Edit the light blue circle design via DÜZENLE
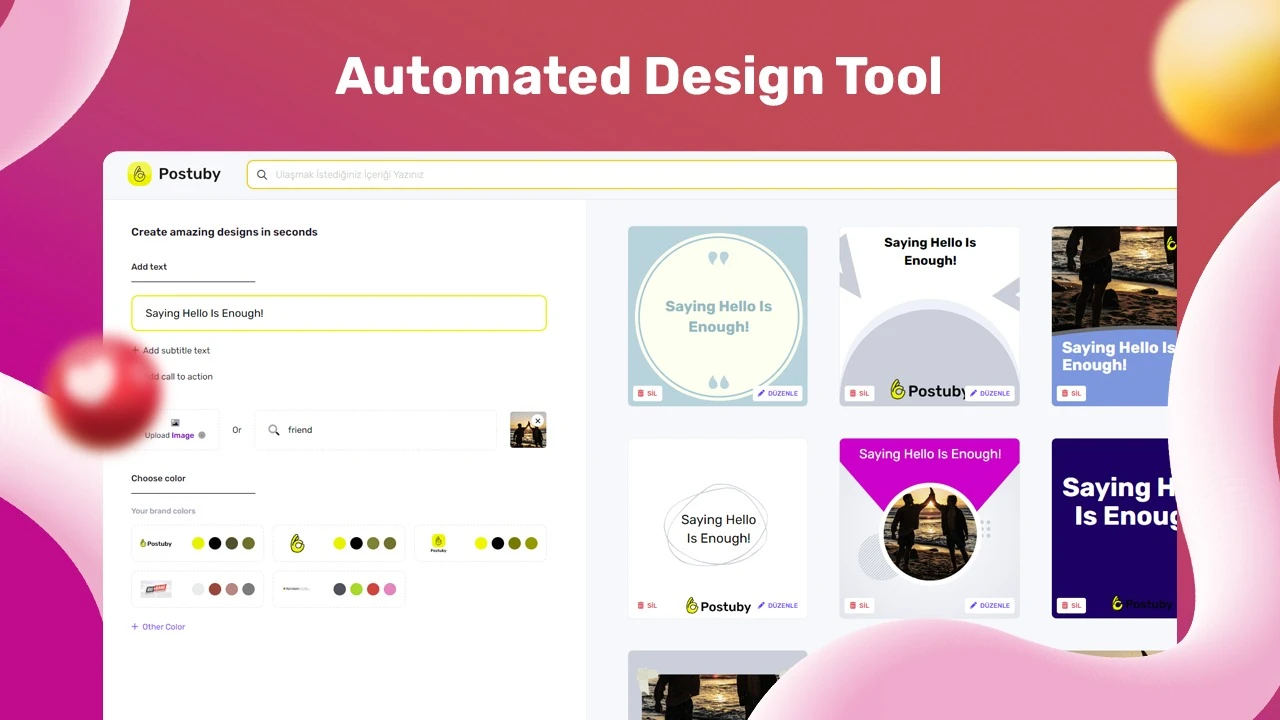1280x720 pixels. [x=778, y=393]
